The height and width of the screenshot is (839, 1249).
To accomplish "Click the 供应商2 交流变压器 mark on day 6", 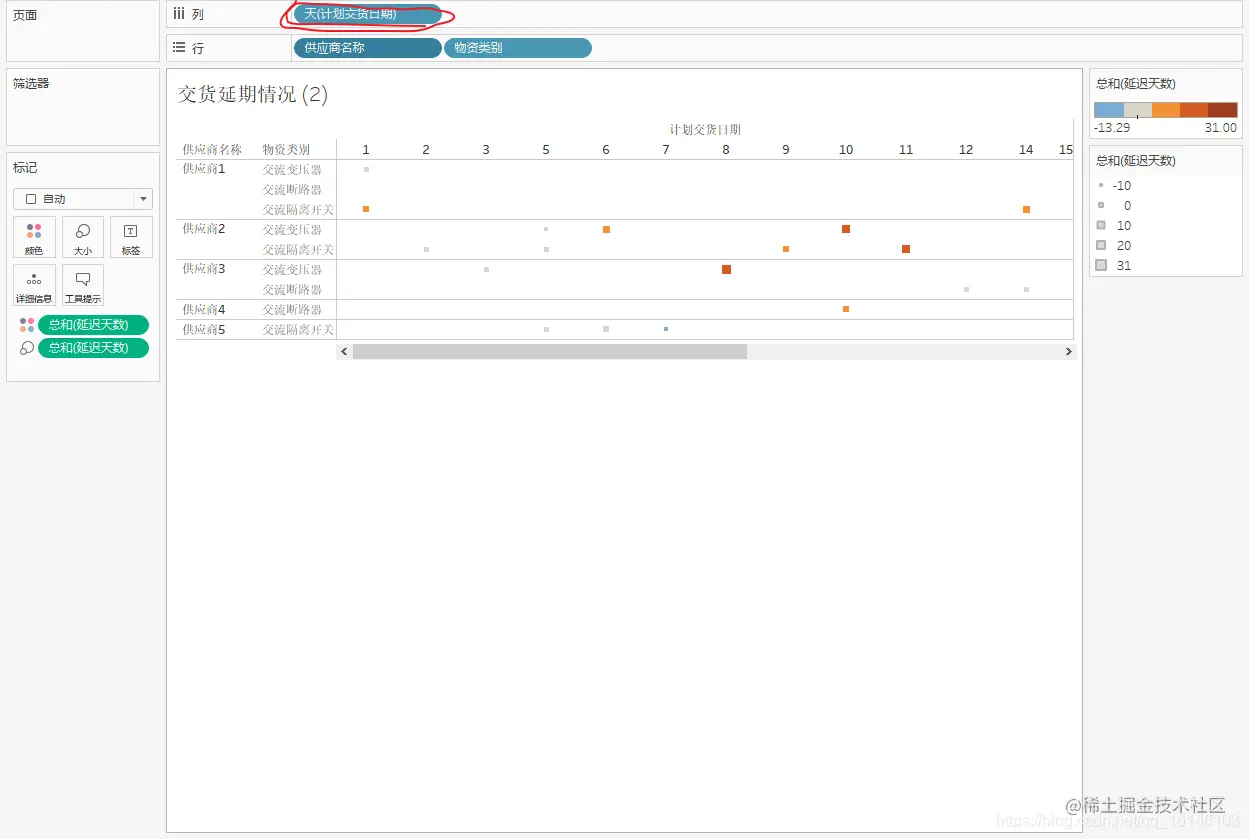I will point(606,229).
